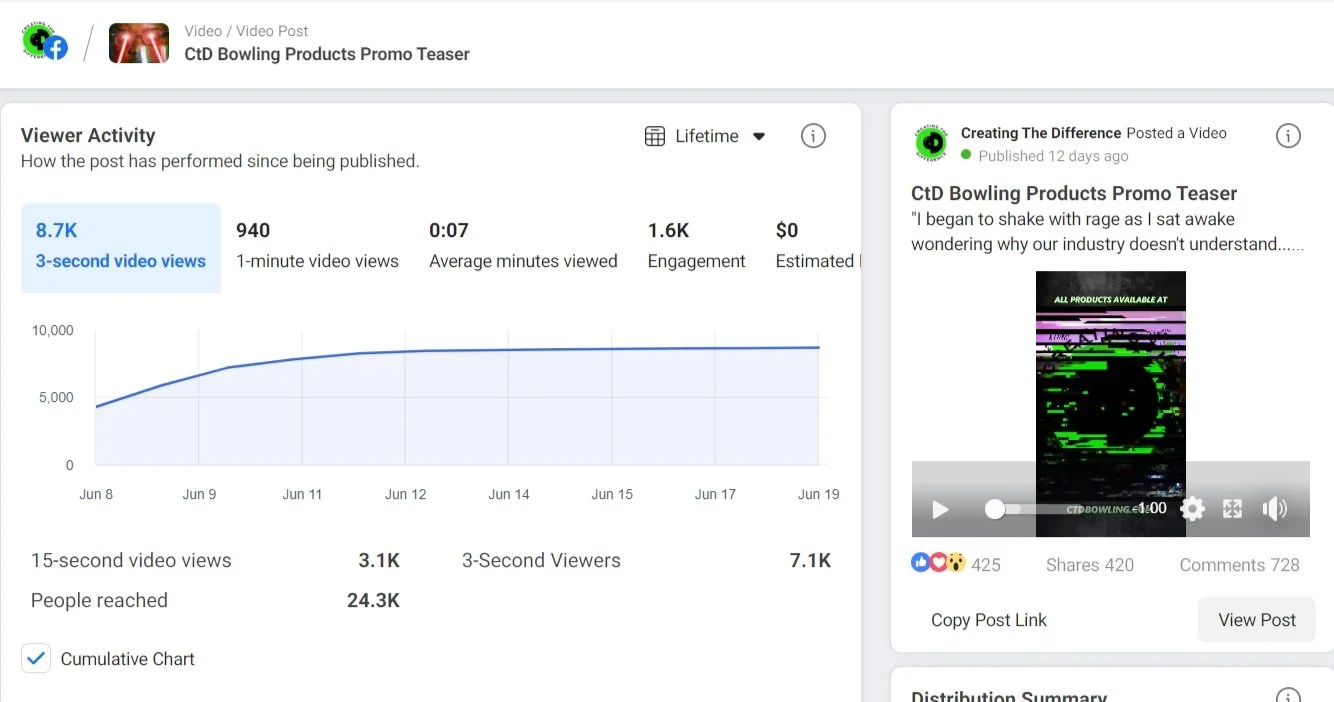Click the info icon on the video post card
Screen dimensions: 1334x702
[1288, 135]
